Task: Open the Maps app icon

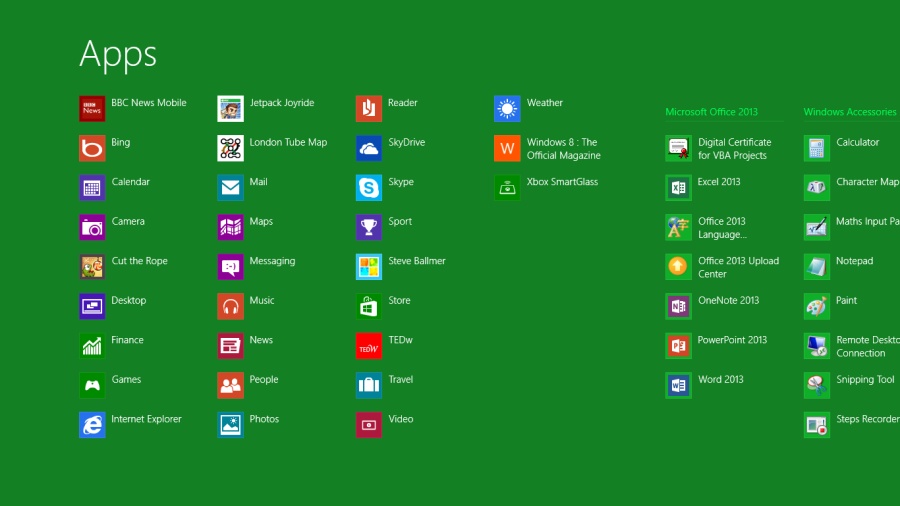Action: 230,227
